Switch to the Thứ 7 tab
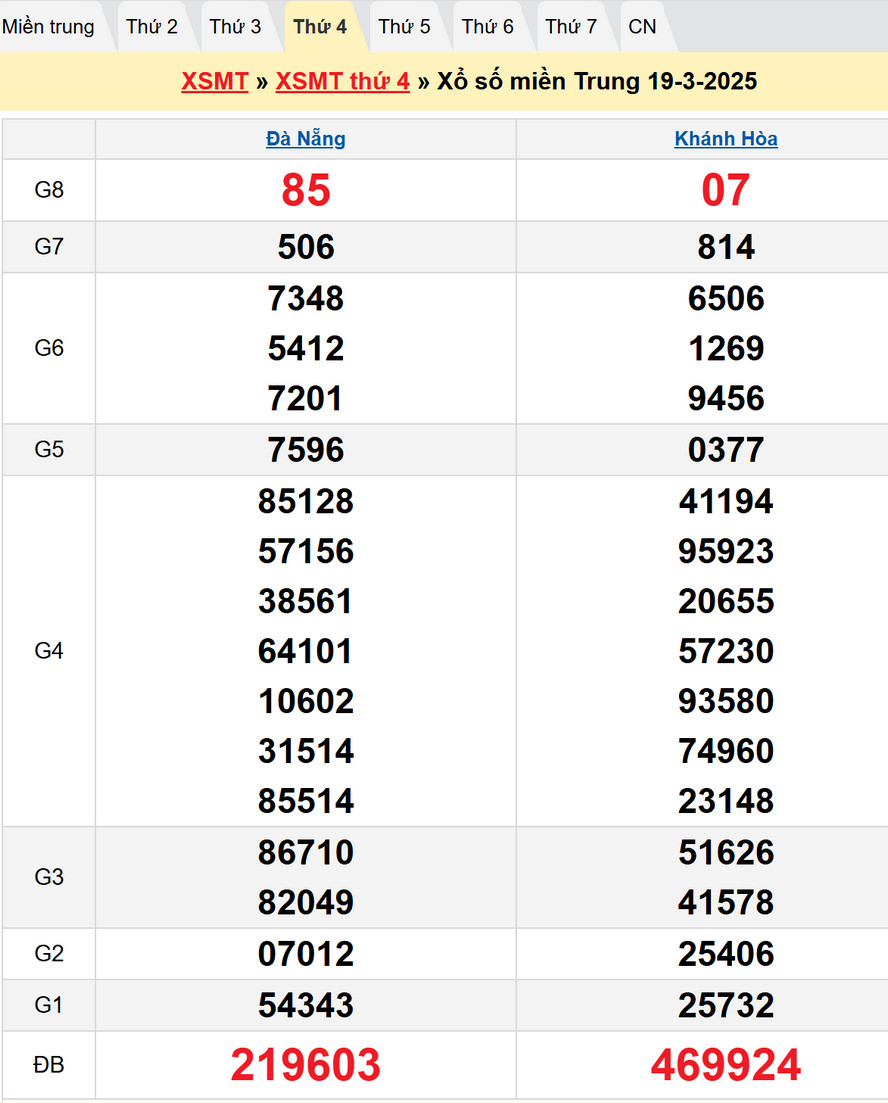Screen dimensions: 888x1103 click(571, 27)
